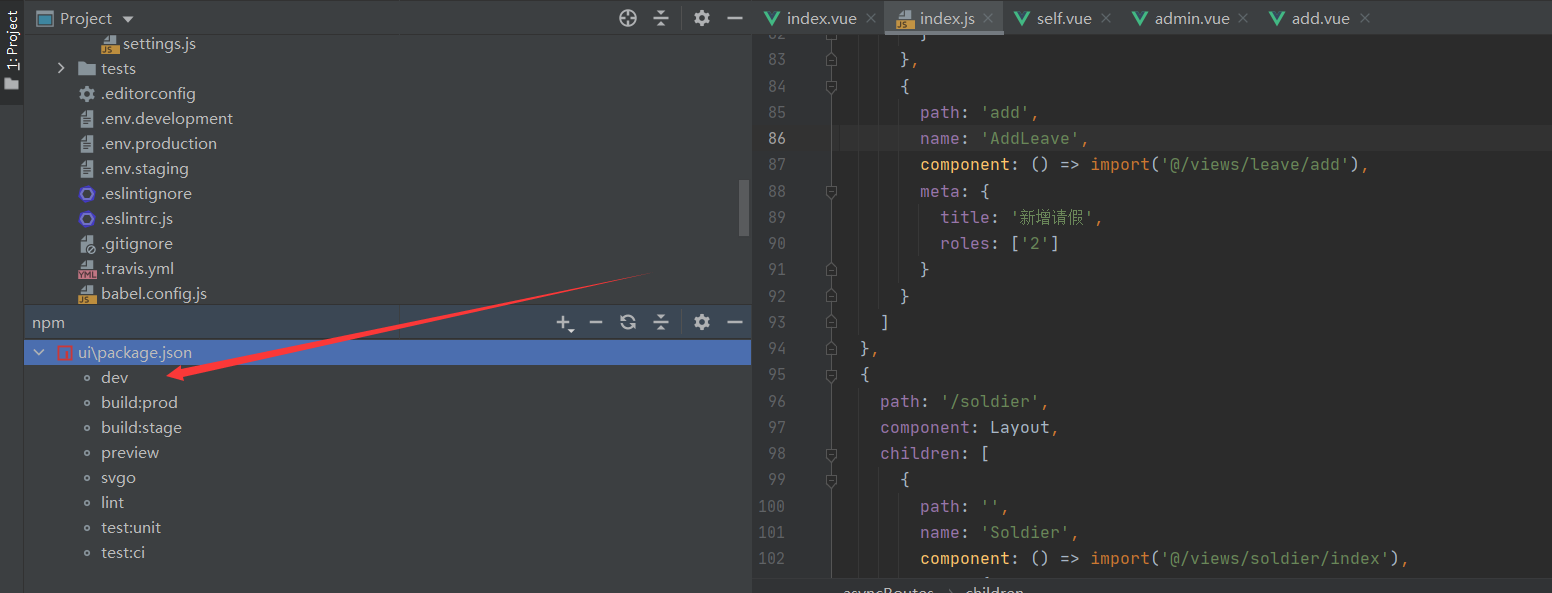The width and height of the screenshot is (1552, 593).
Task: Close the self.vue tab
Action: (x=1105, y=18)
